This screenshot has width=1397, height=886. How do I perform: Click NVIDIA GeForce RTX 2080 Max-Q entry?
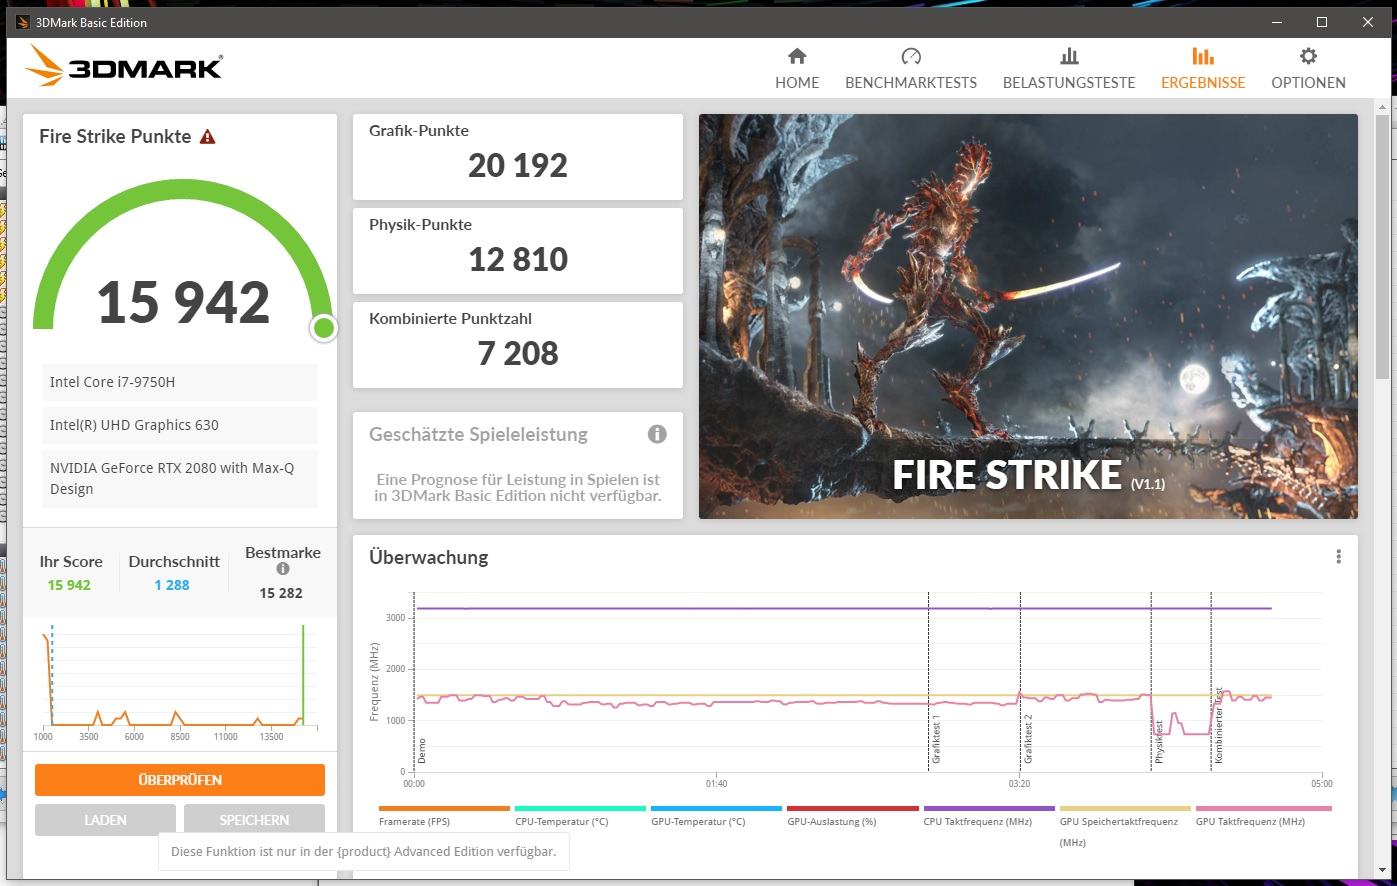tap(180, 478)
